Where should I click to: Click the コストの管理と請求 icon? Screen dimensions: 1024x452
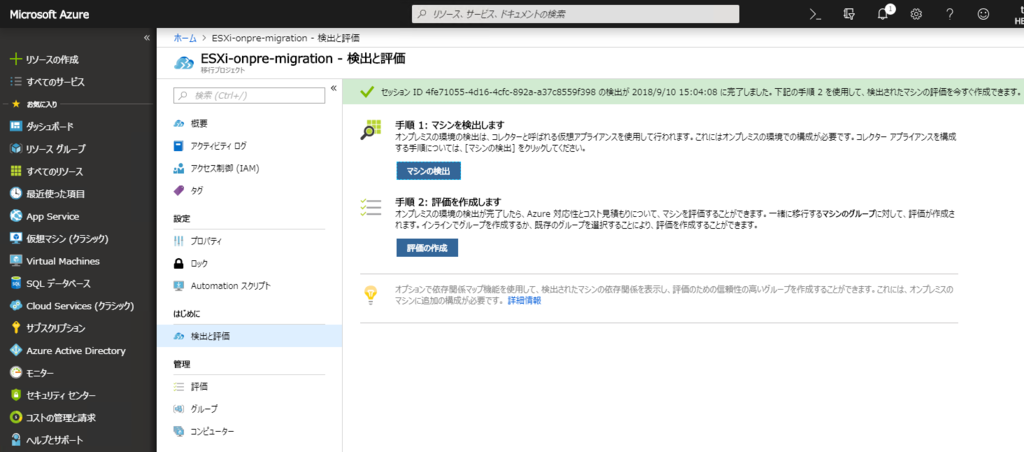click(16, 417)
